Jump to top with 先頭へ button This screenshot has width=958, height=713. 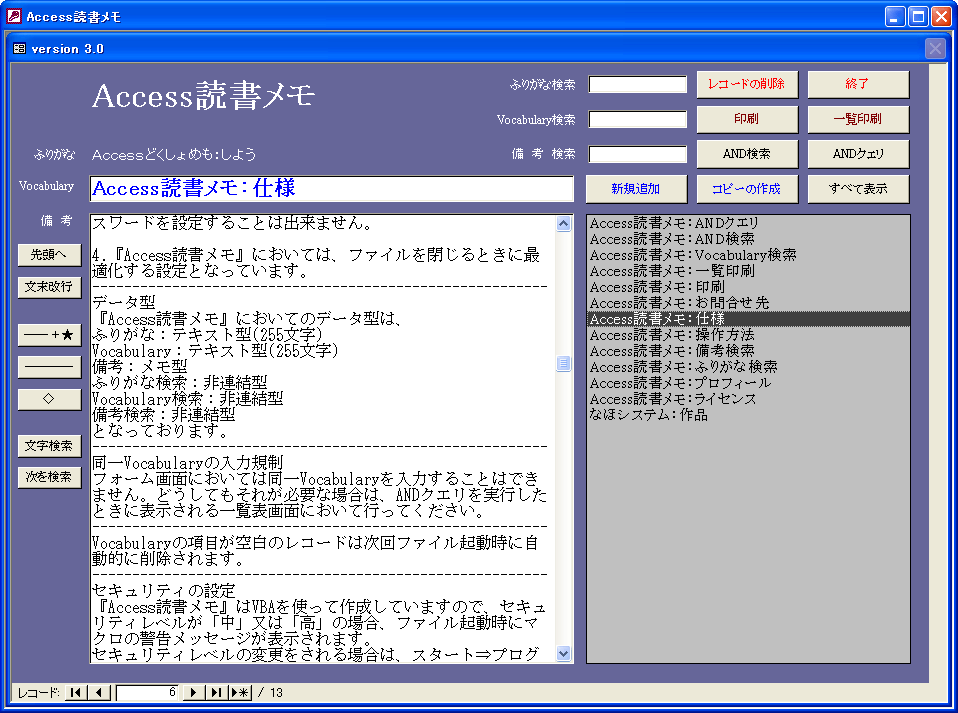pyautogui.click(x=49, y=255)
